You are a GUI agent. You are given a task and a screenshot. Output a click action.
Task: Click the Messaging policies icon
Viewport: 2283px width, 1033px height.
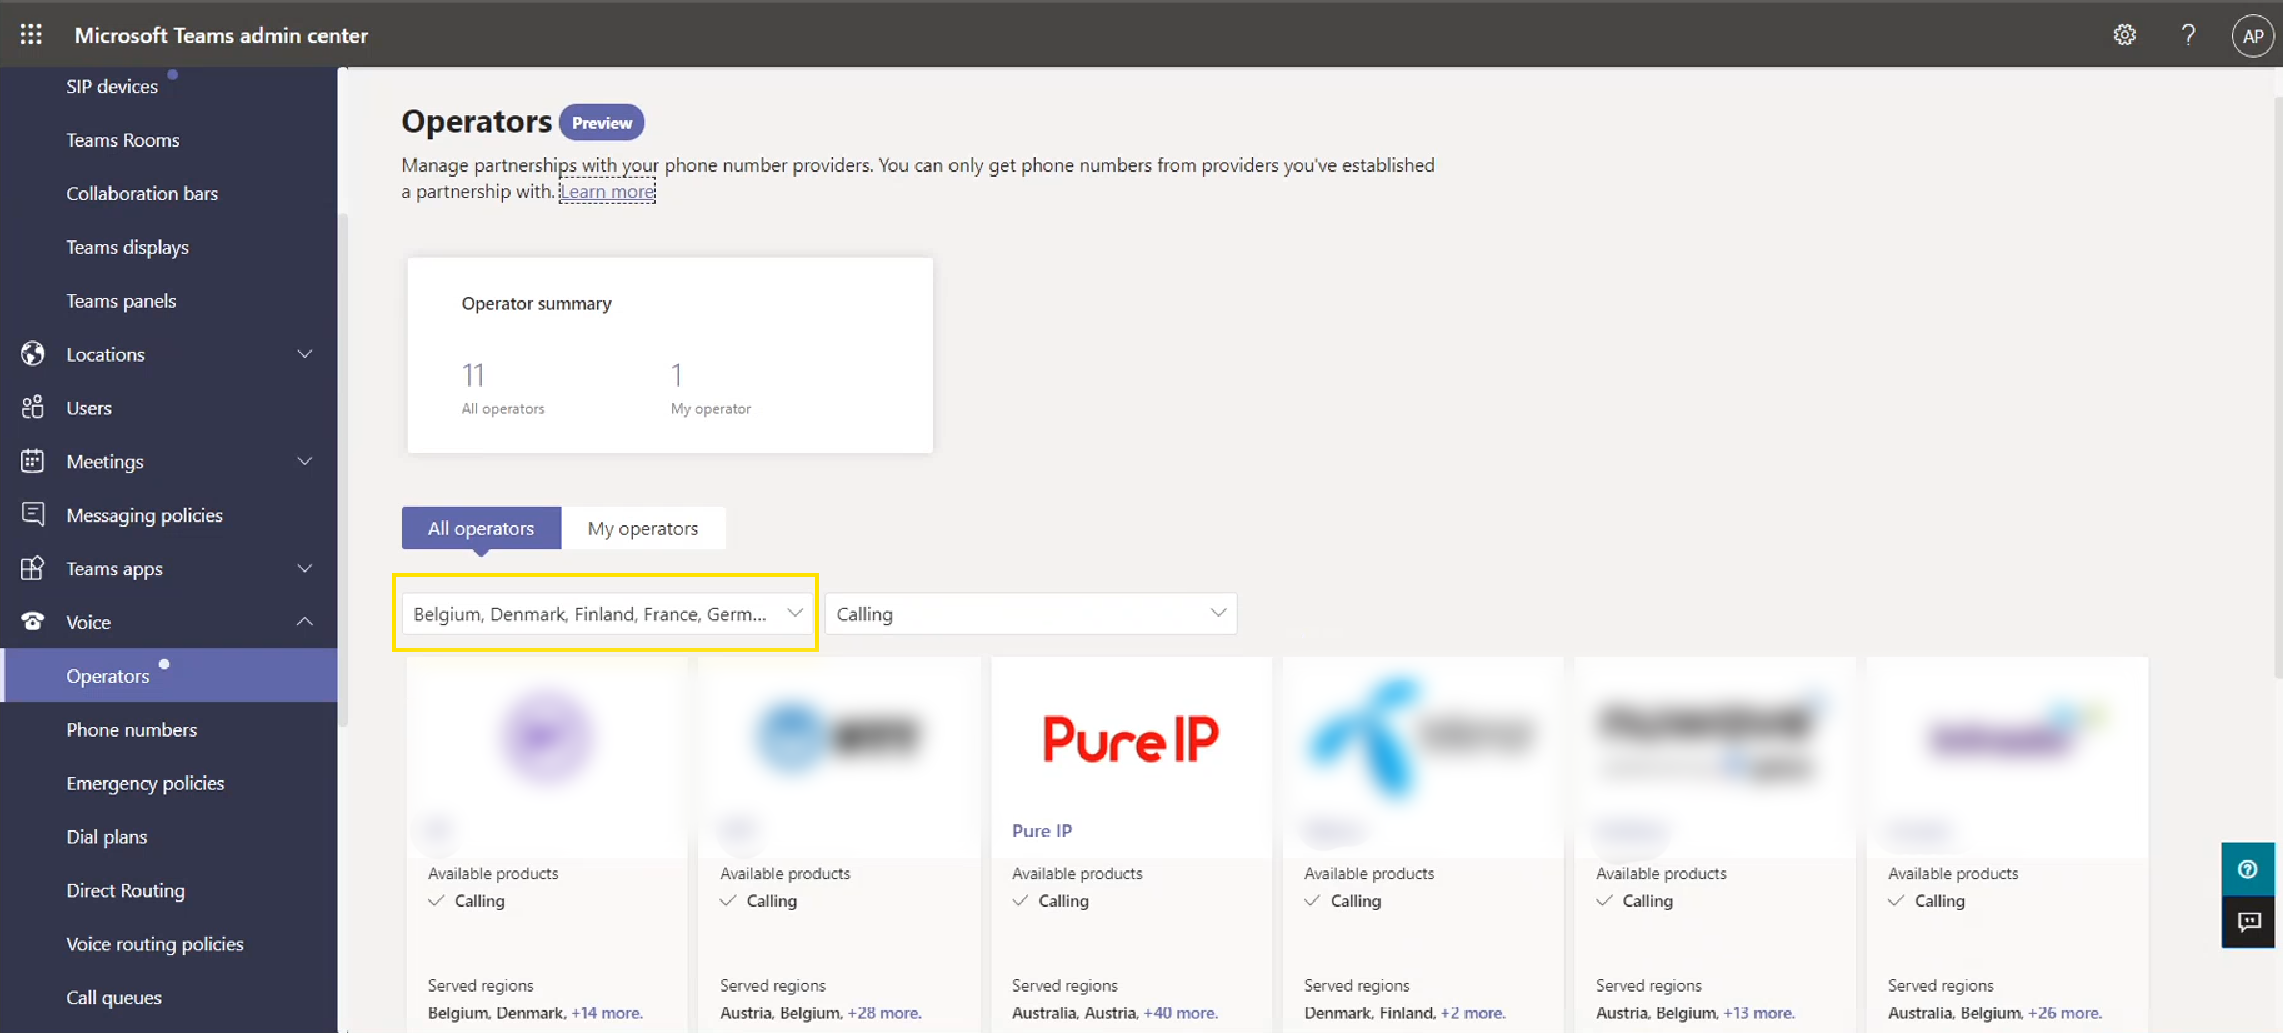click(33, 514)
